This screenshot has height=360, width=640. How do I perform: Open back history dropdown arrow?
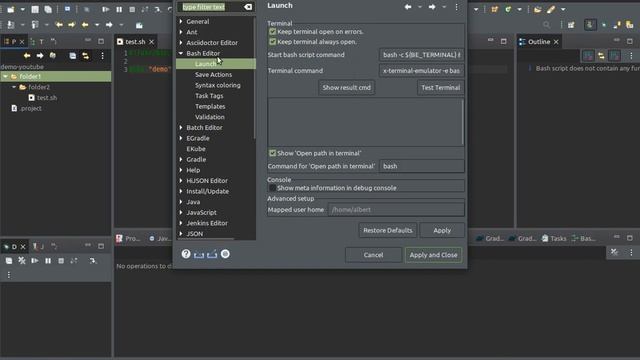tap(420, 7)
